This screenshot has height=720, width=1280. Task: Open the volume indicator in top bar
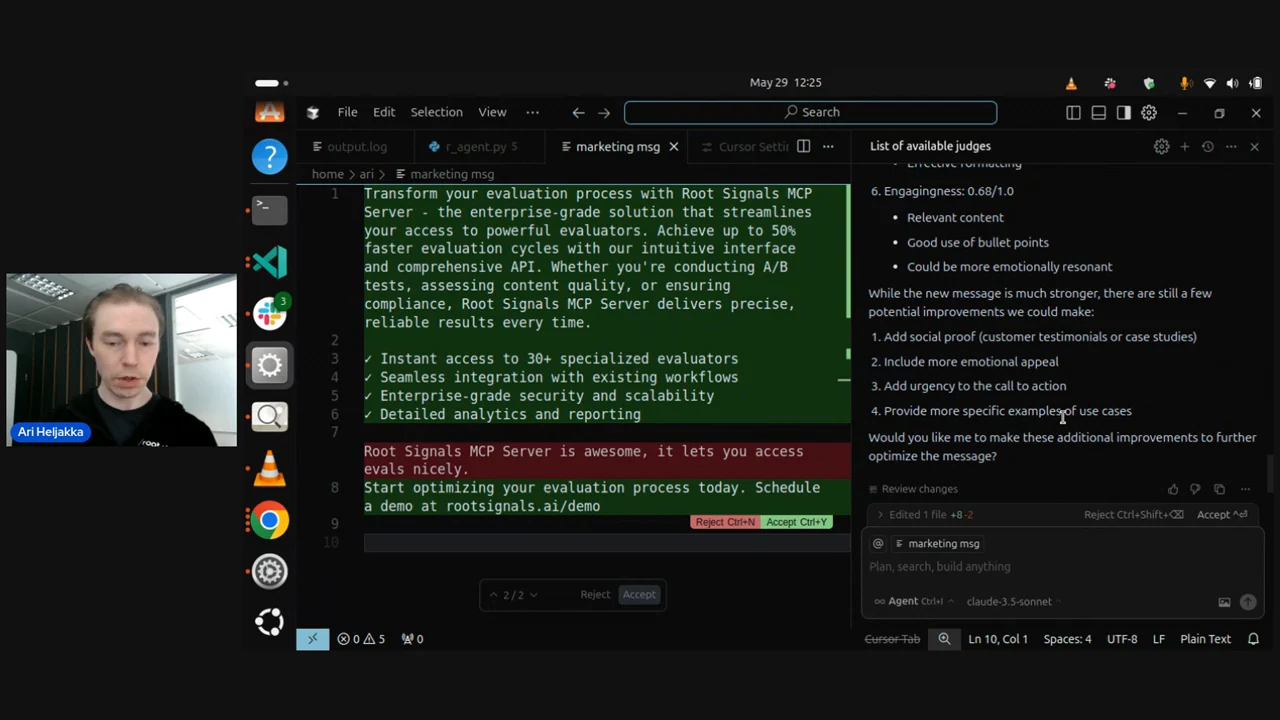pos(1232,83)
